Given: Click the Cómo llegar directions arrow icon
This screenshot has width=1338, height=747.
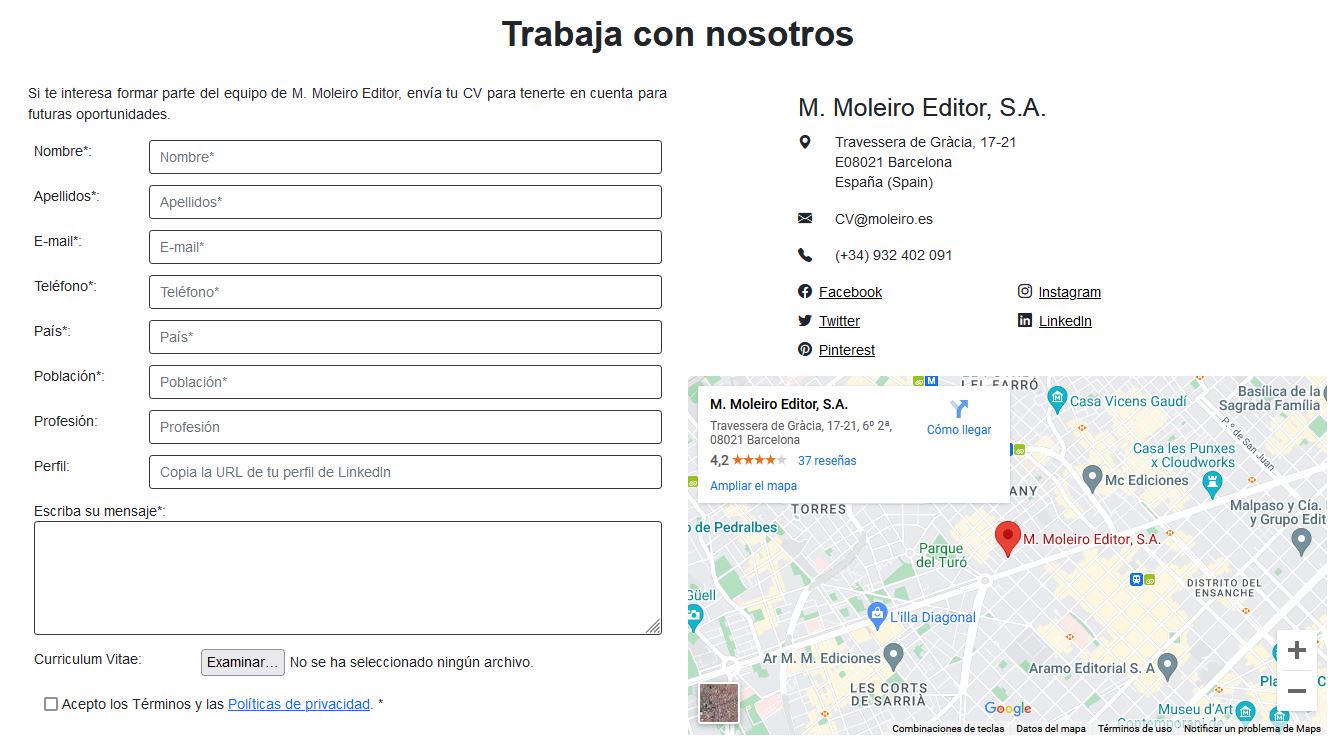Looking at the screenshot, I should 959,406.
